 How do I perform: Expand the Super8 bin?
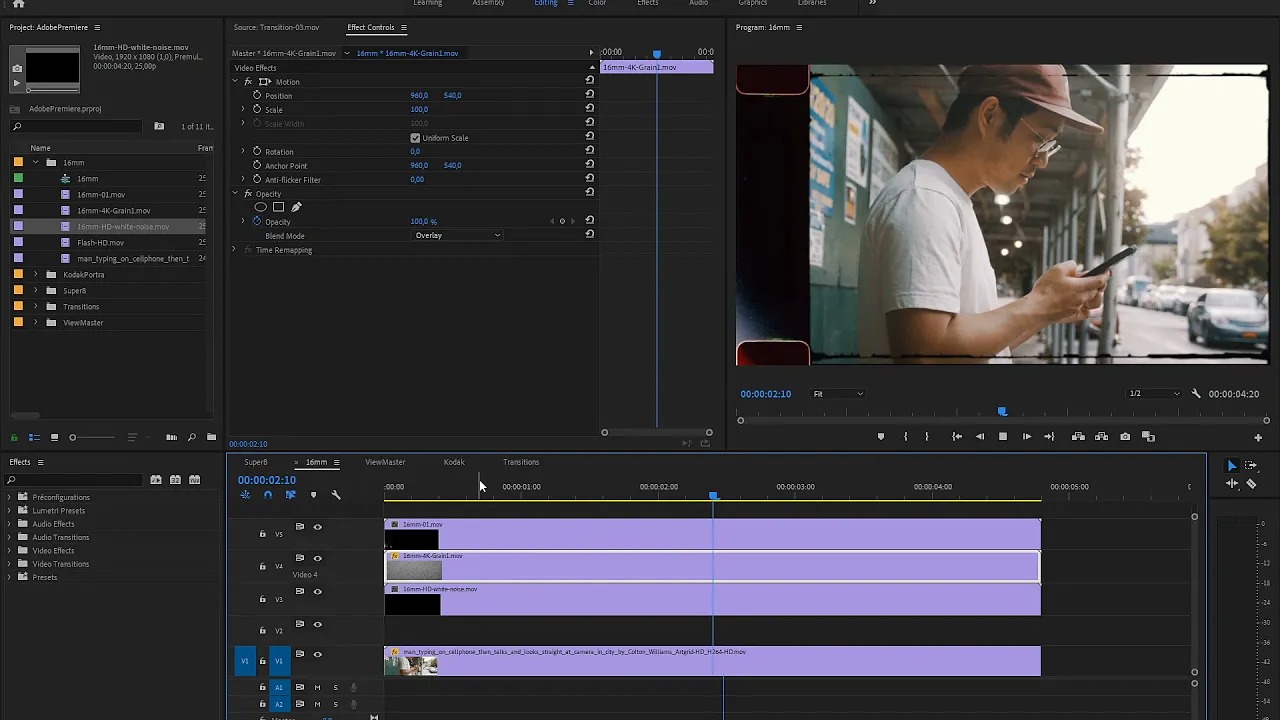coord(36,290)
